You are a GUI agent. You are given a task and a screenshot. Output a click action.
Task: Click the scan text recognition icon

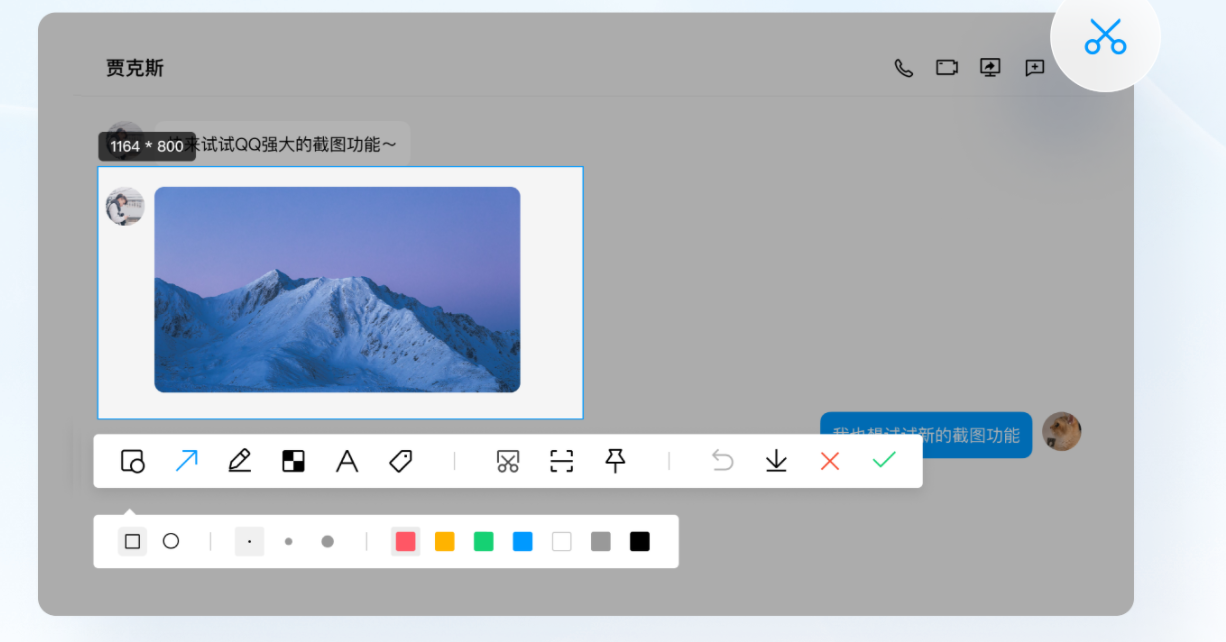coord(562,461)
